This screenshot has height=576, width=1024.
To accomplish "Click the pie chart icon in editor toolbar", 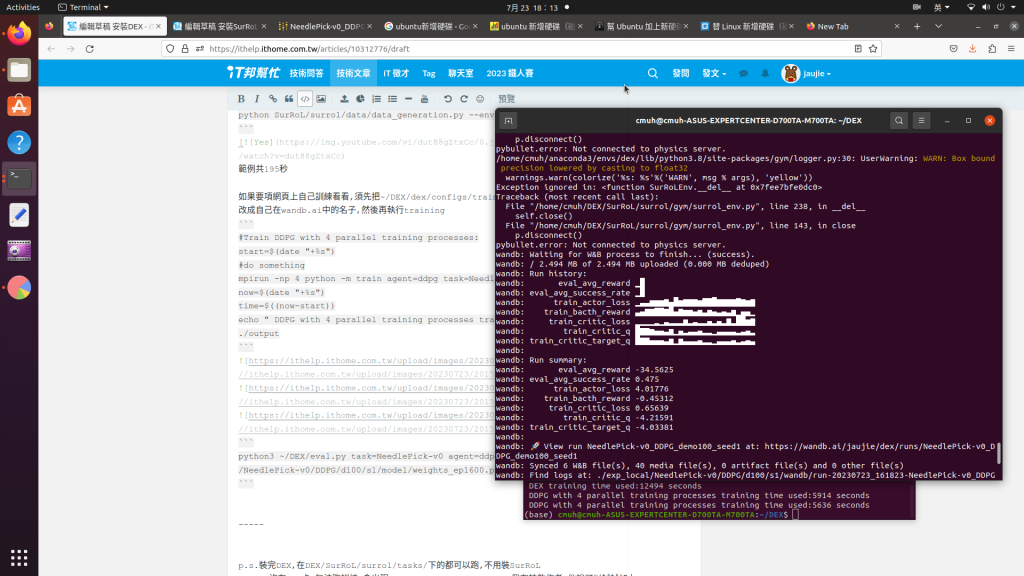I will pos(360,99).
